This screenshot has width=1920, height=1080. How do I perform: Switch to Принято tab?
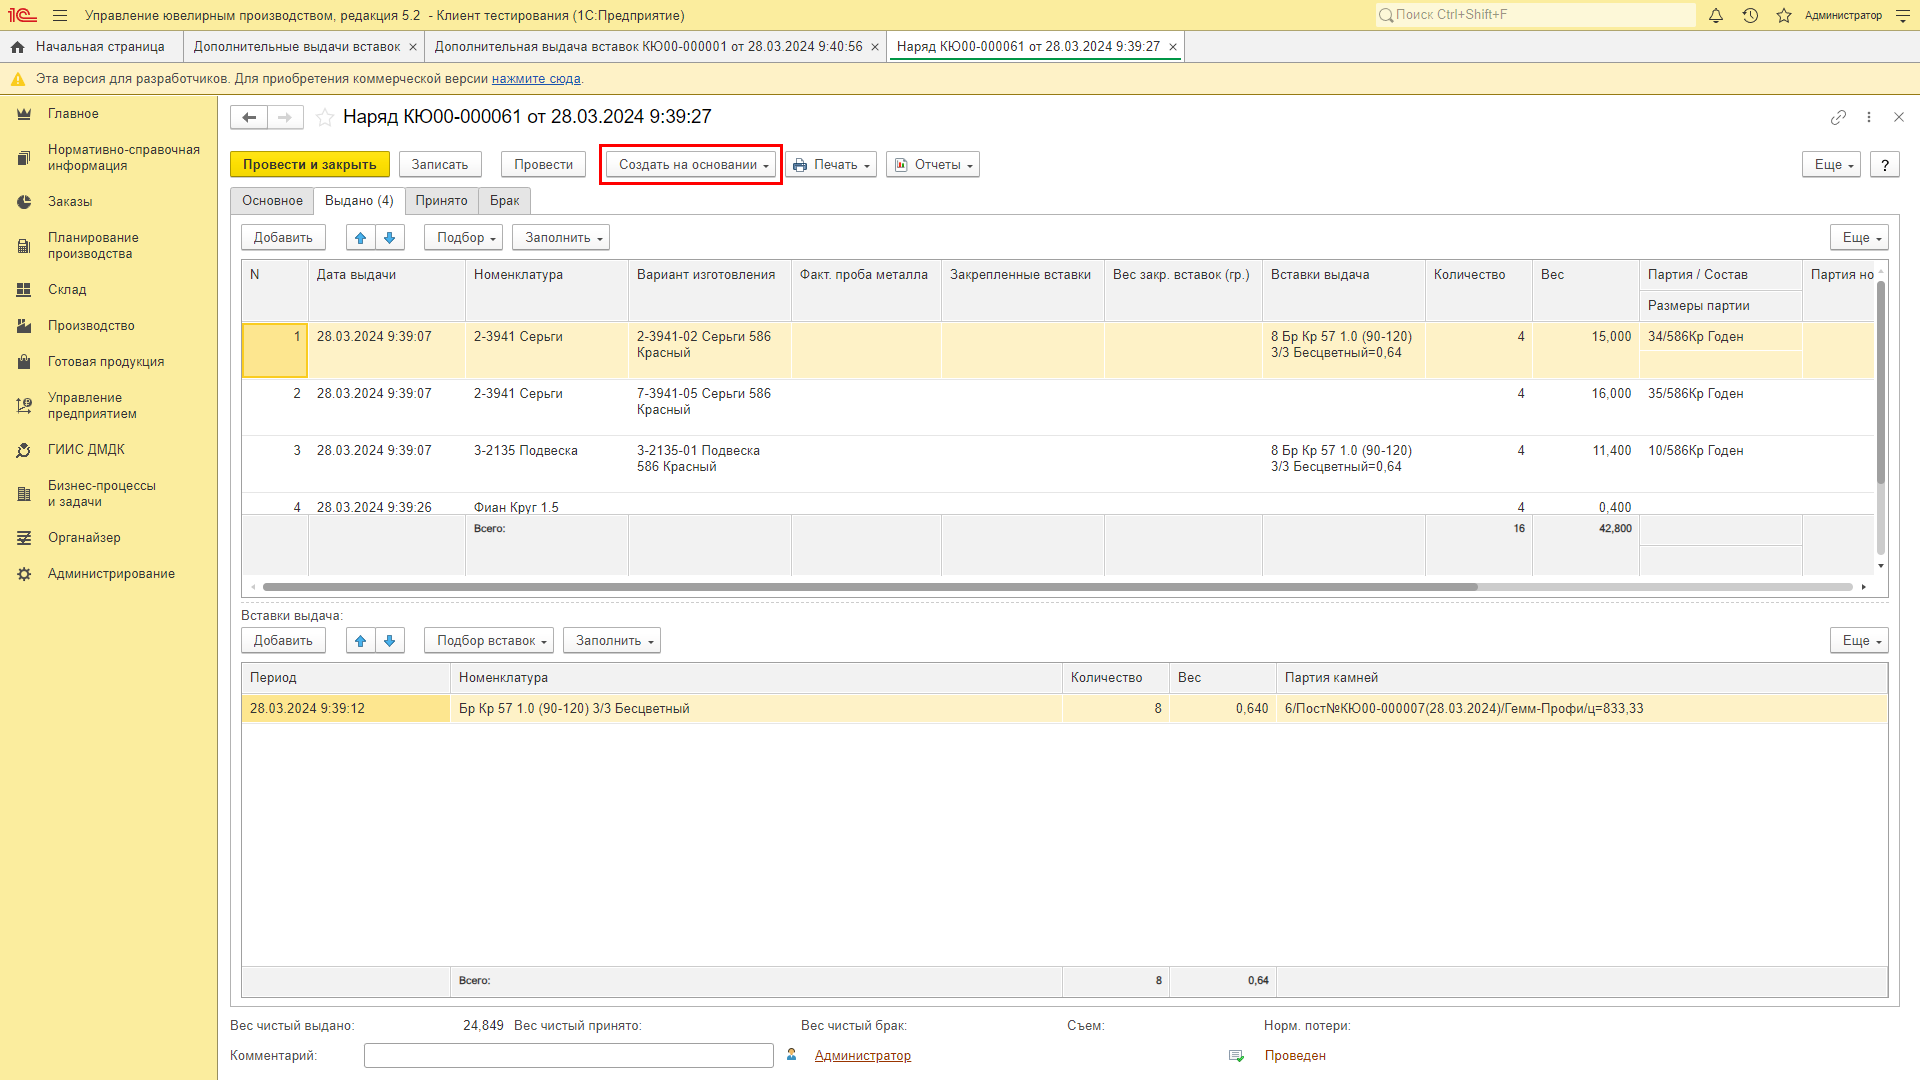(x=441, y=201)
